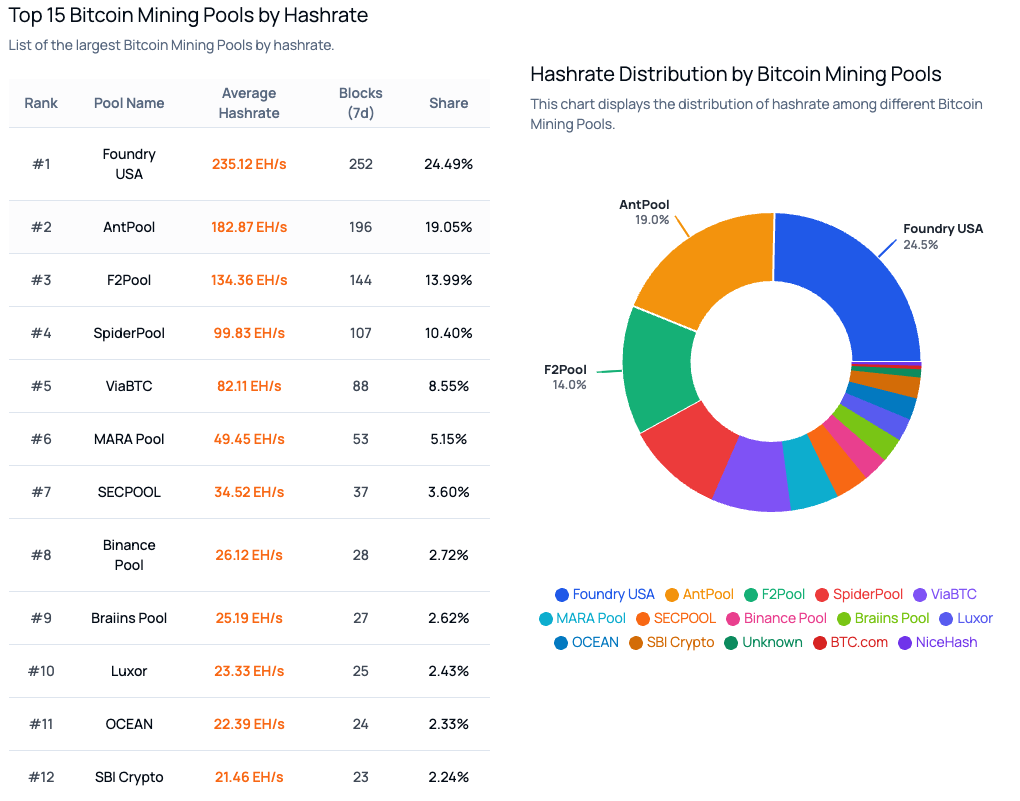Click the #1 rank cell
The image size is (1020, 801).
point(41,164)
